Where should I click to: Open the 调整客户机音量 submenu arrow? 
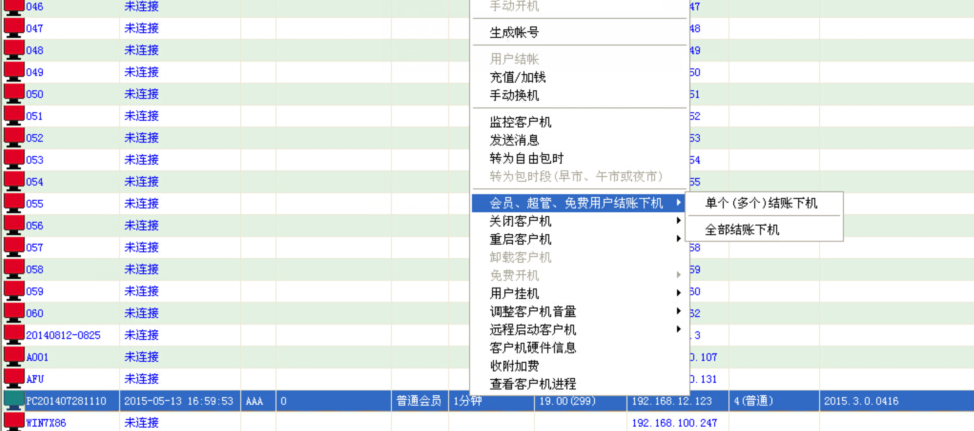tap(679, 312)
